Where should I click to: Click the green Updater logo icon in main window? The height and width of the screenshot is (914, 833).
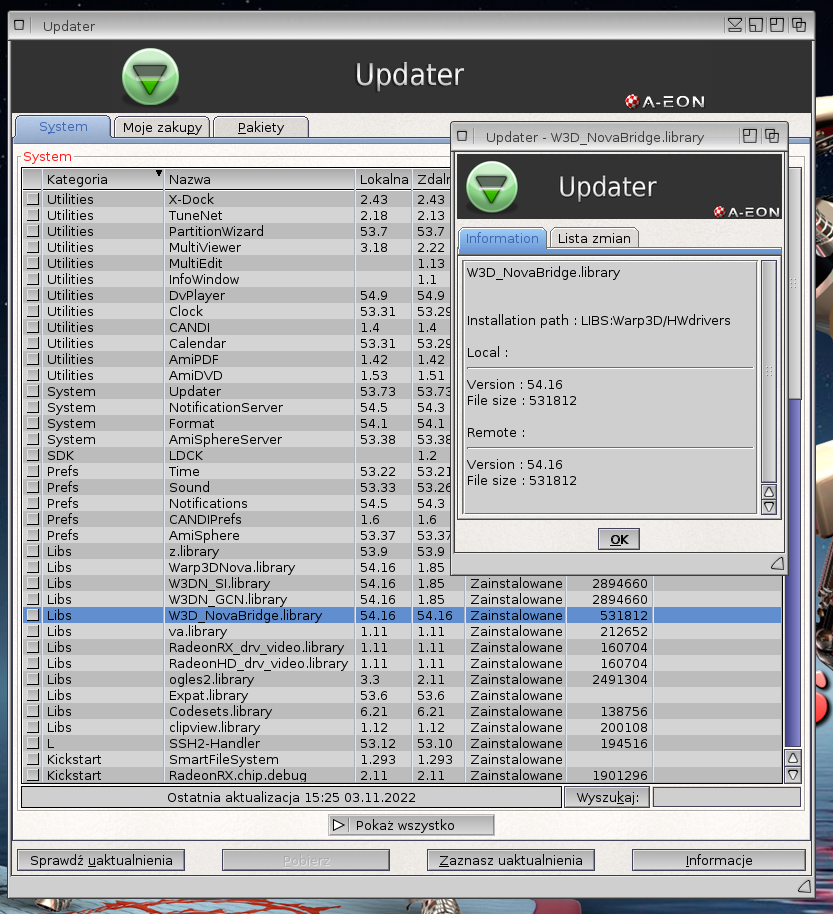pos(150,77)
